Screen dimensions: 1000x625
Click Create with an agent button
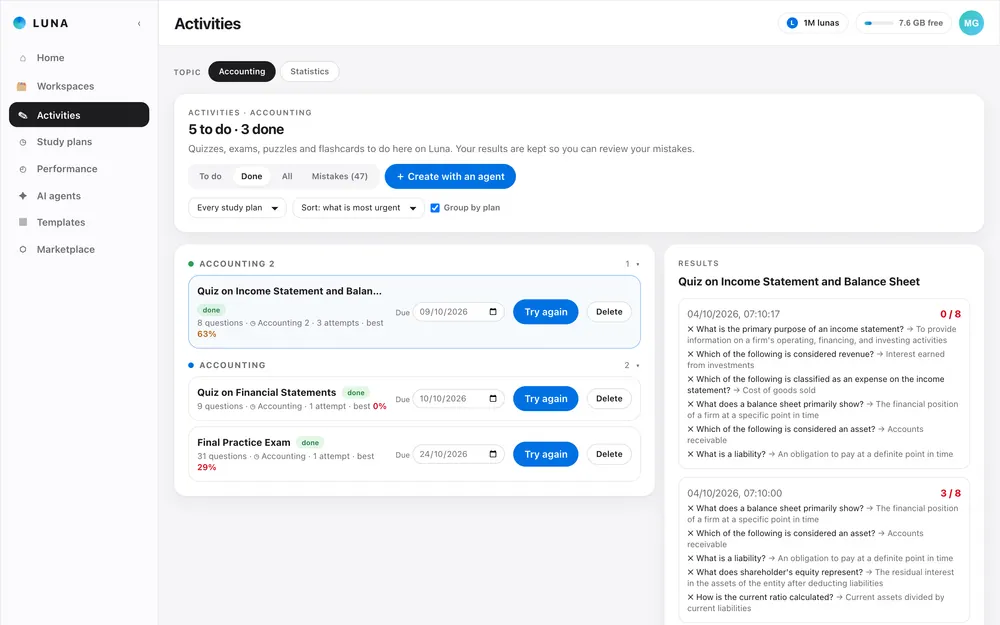coord(450,177)
